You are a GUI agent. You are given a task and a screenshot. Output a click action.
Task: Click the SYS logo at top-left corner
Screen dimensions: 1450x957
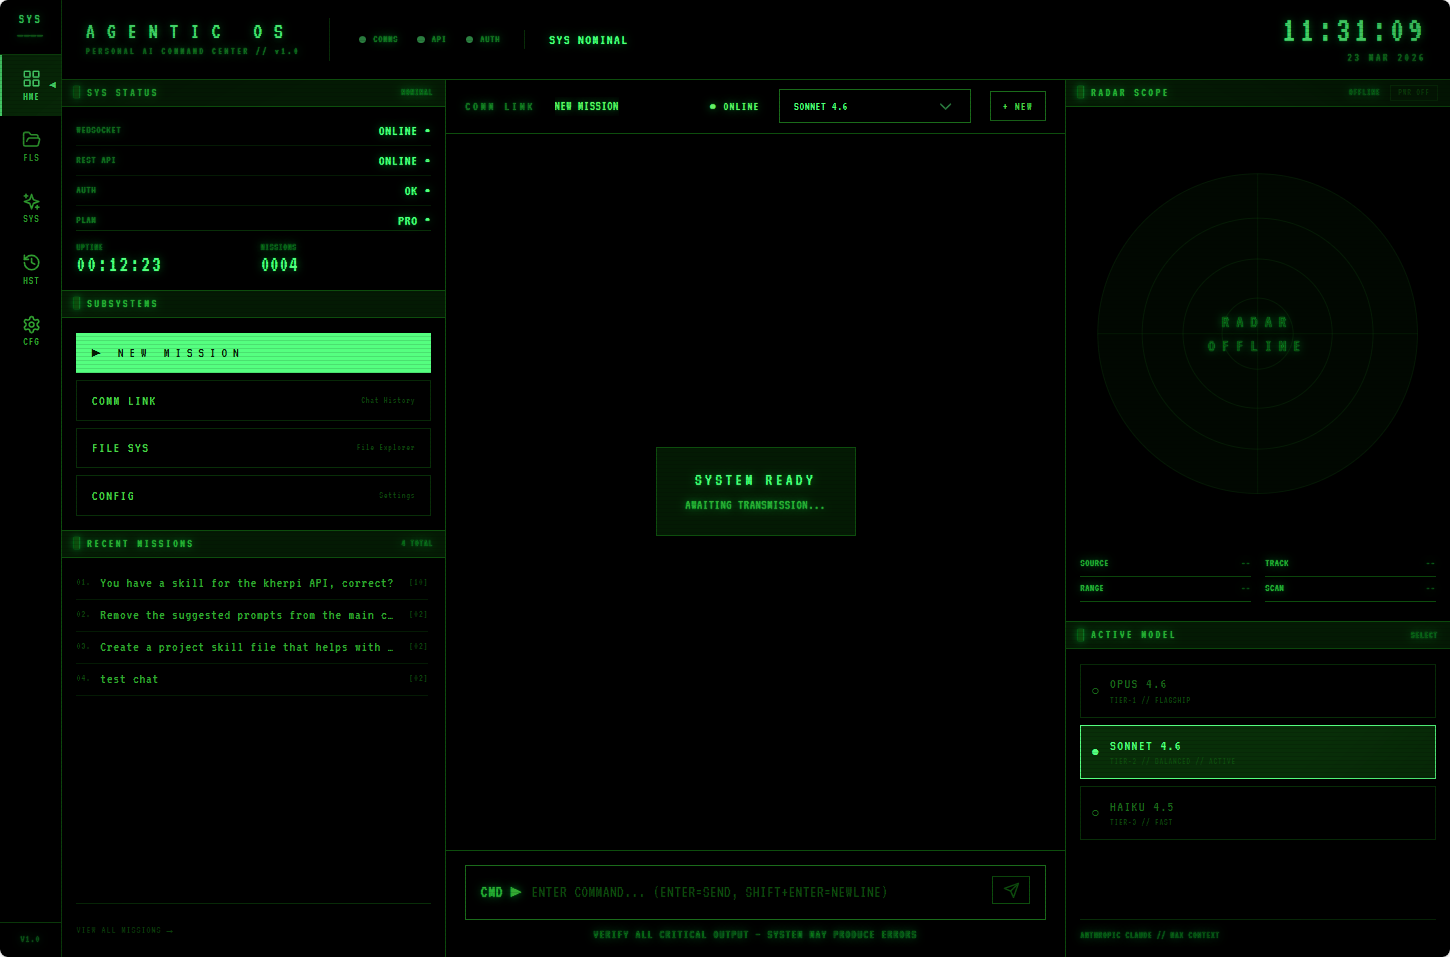[30, 20]
